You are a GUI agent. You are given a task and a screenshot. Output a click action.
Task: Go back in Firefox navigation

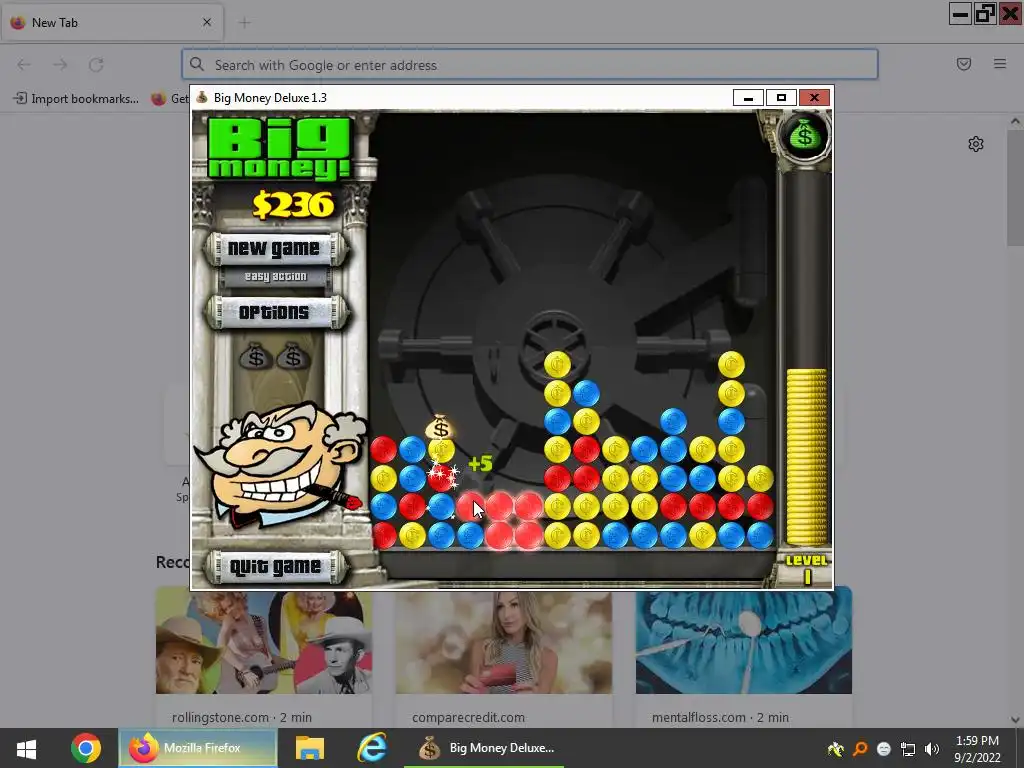pyautogui.click(x=24, y=65)
